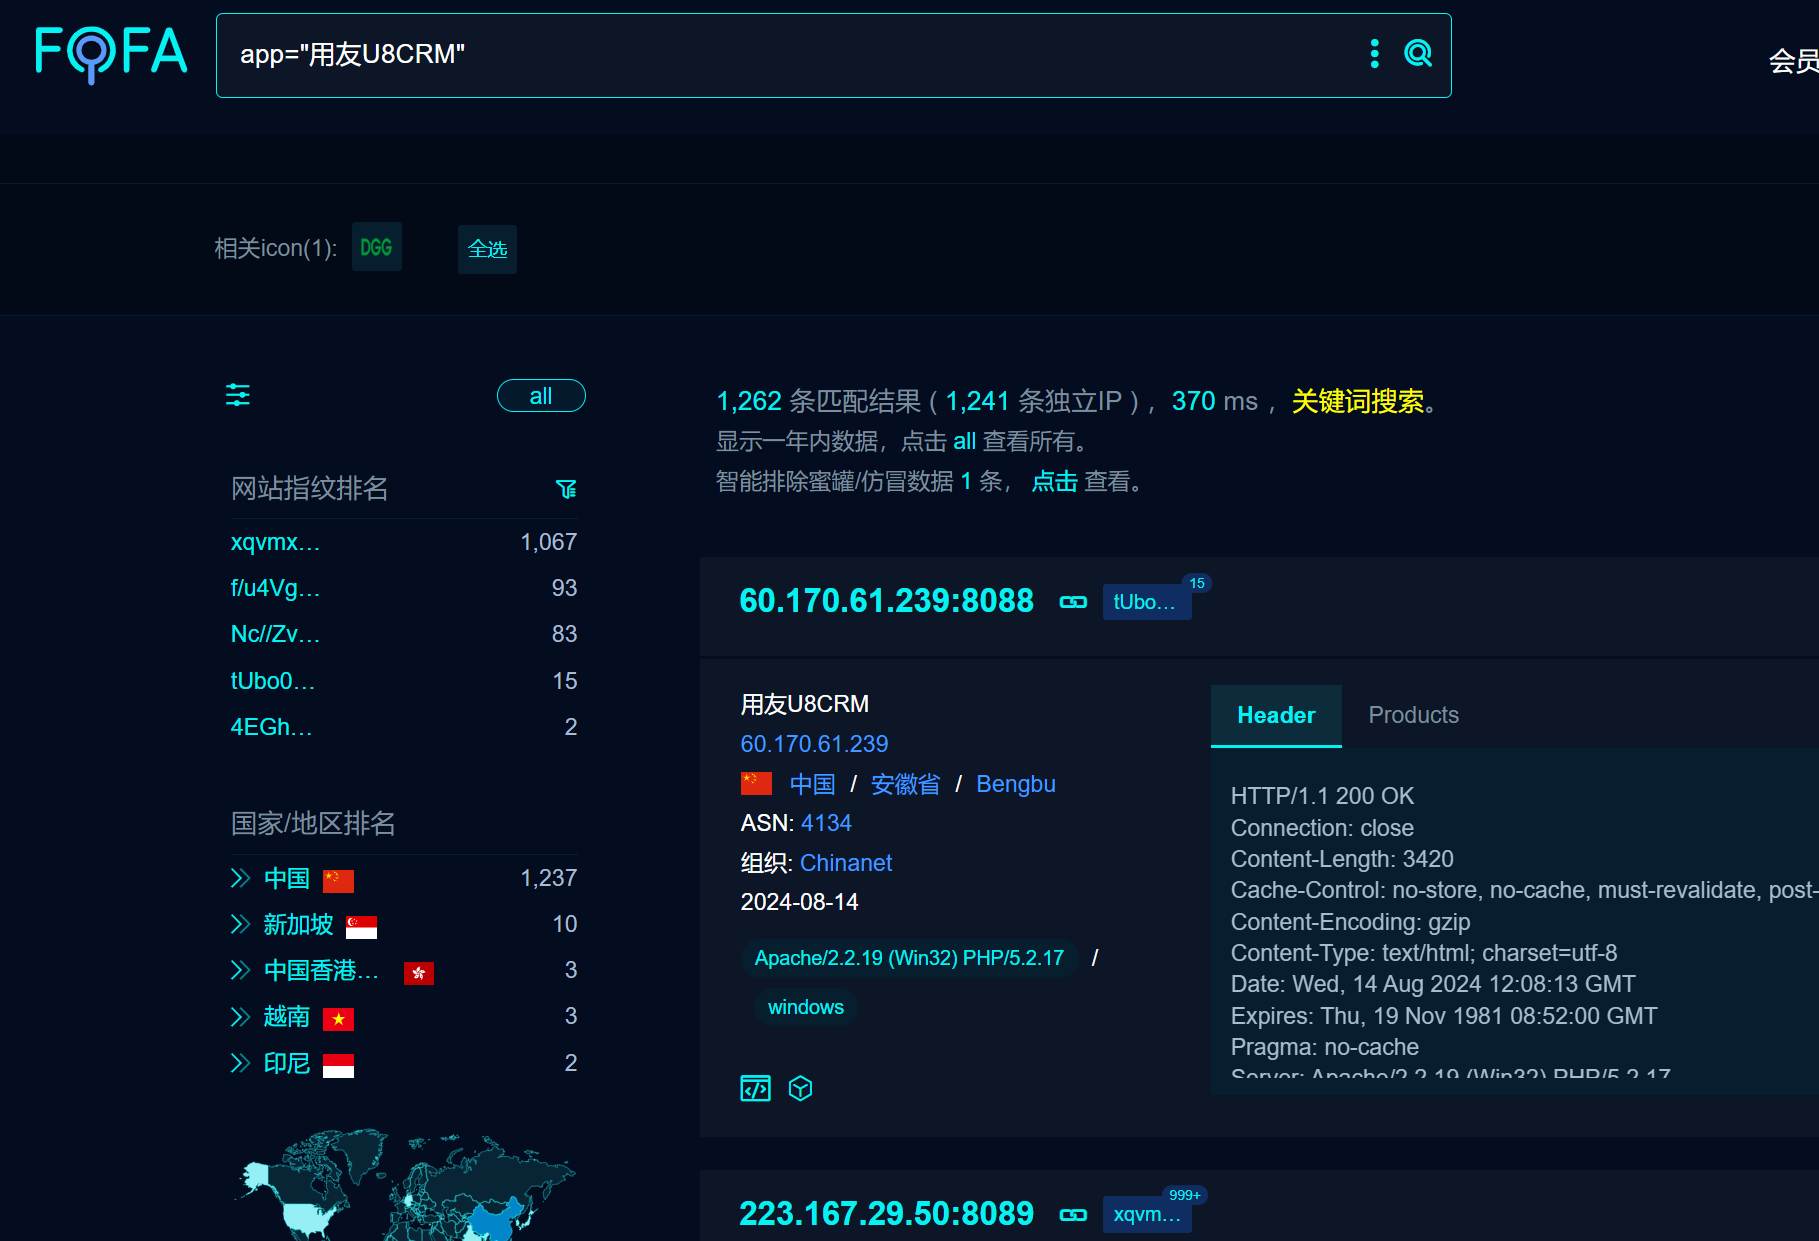Click the 印尼 country ranking label
This screenshot has height=1241, width=1819.
click(287, 1063)
